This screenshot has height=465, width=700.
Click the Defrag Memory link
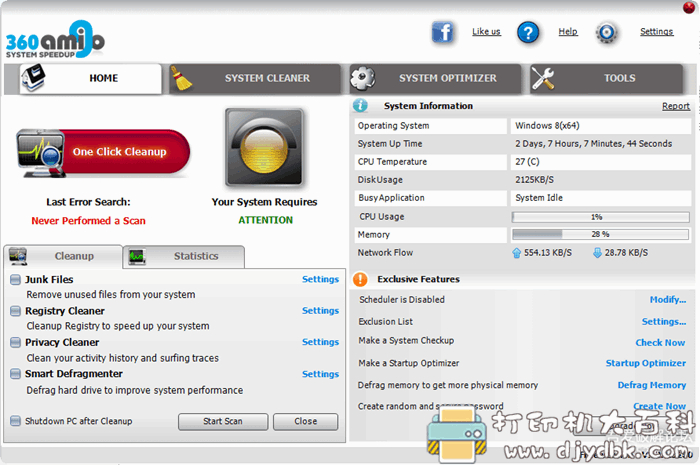coord(651,385)
